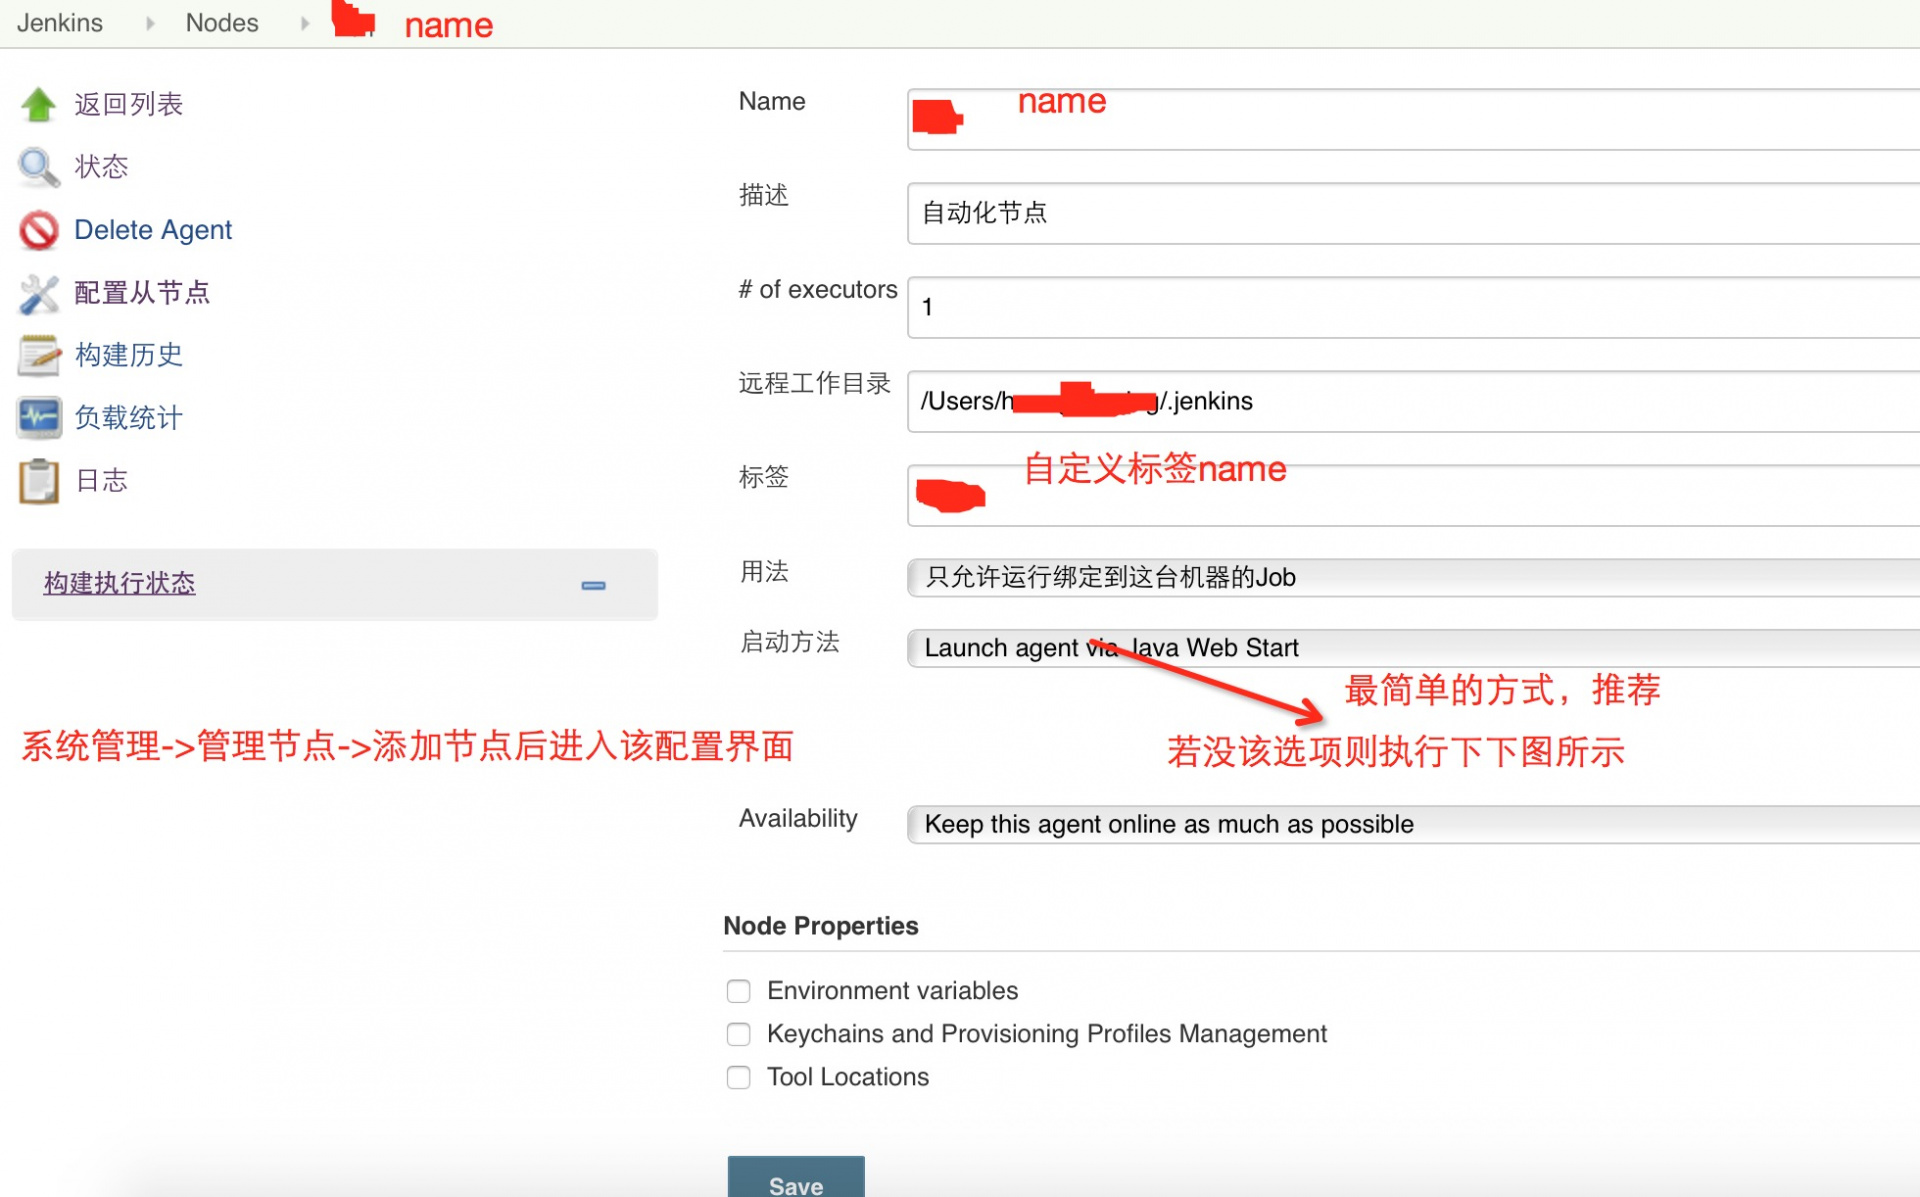Enable Keychains and Provisioning Profiles Management checkbox

coord(738,1034)
